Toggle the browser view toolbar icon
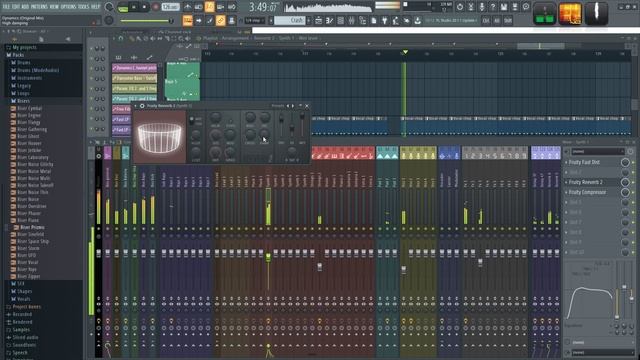 [x=362, y=20]
